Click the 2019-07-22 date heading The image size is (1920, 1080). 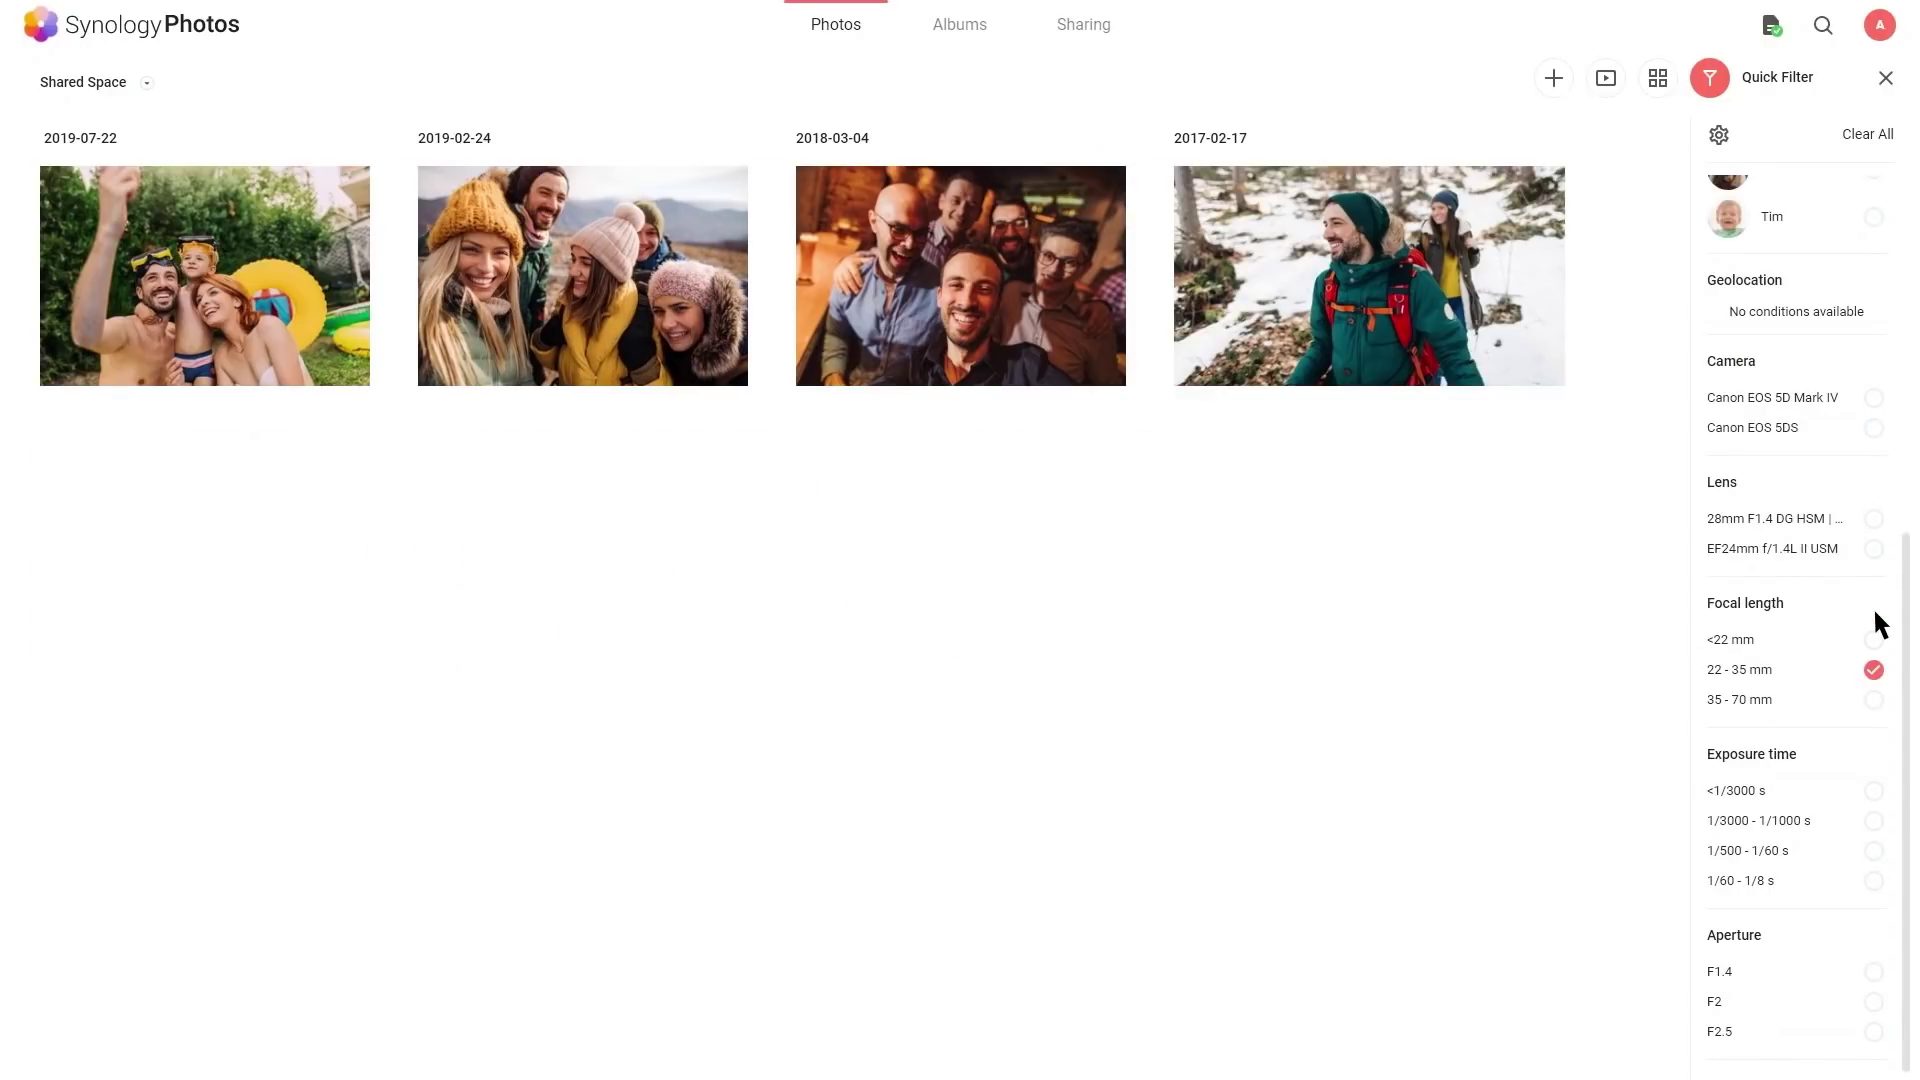[80, 138]
